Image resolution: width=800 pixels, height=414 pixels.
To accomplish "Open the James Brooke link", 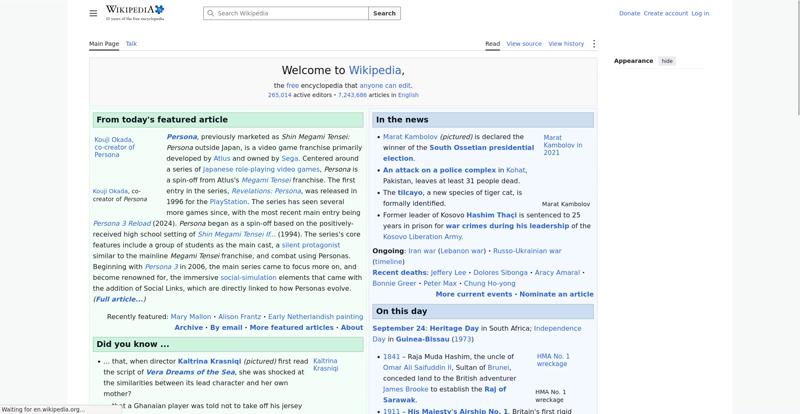I will [406, 389].
